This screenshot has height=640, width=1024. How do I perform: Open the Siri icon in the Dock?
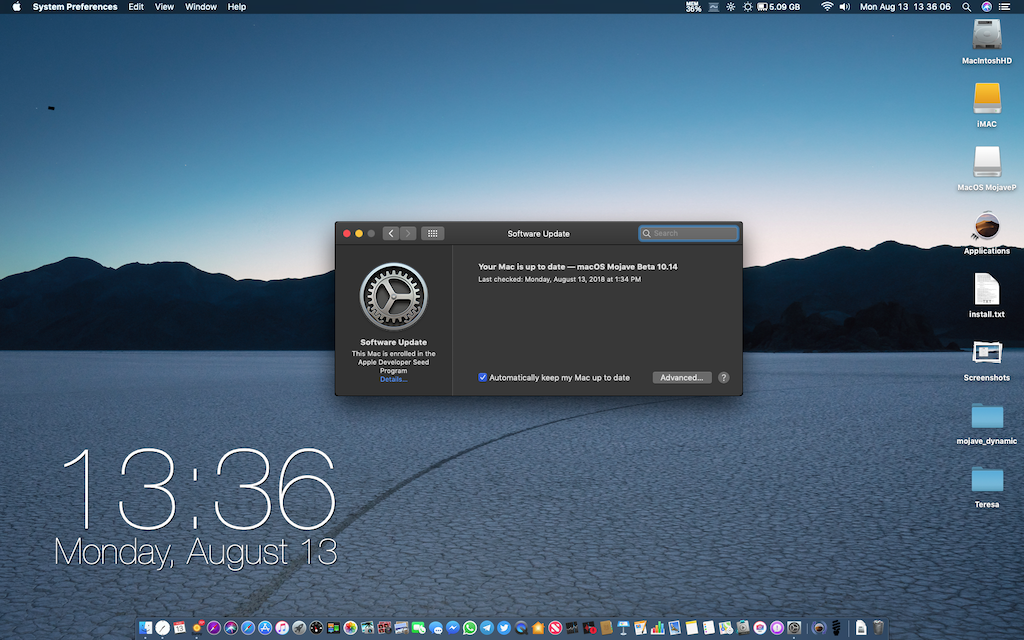[231, 628]
